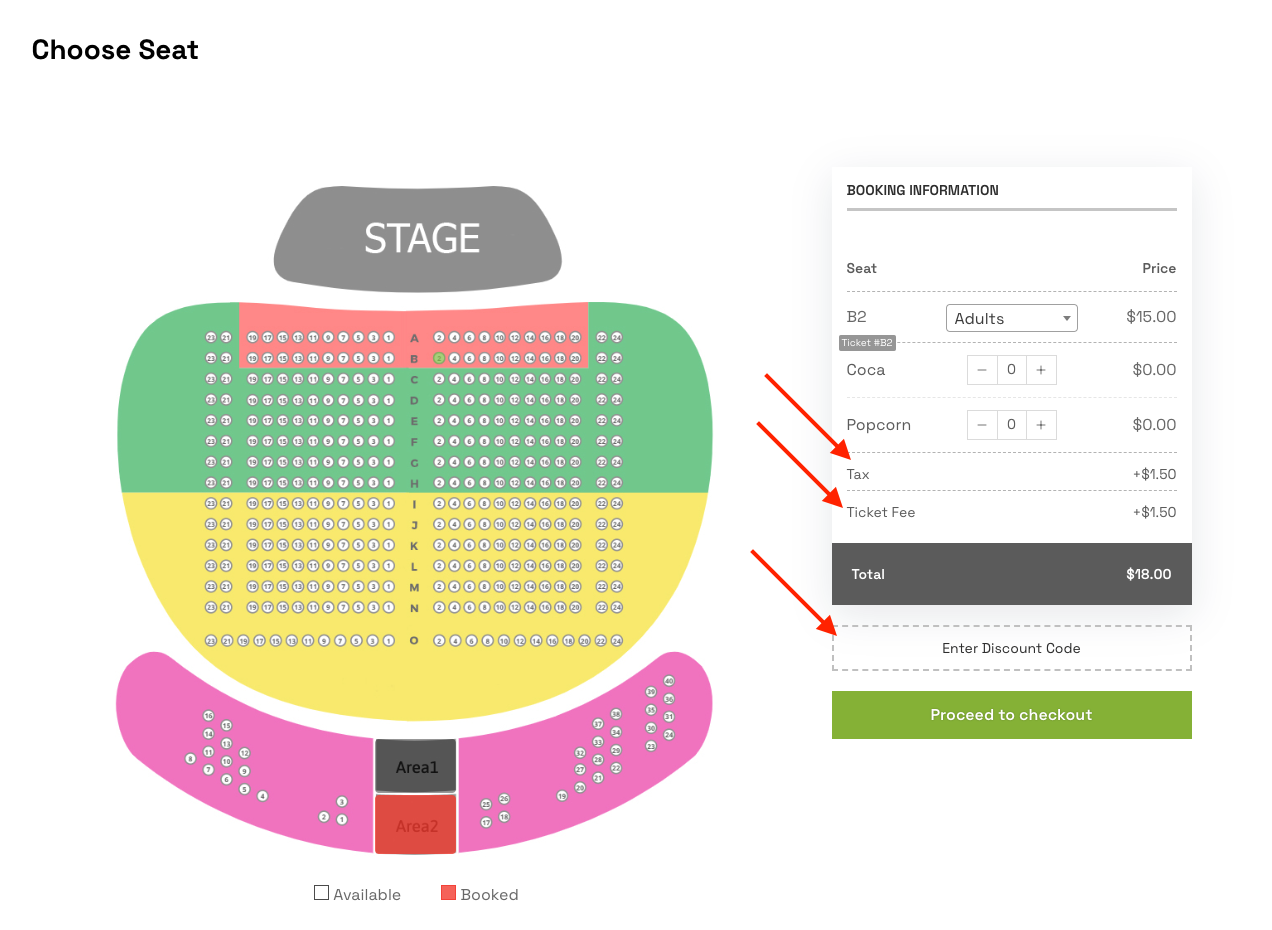The image size is (1272, 930).
Task: Decrease Popcorn quantity with minus button
Action: (x=982, y=425)
